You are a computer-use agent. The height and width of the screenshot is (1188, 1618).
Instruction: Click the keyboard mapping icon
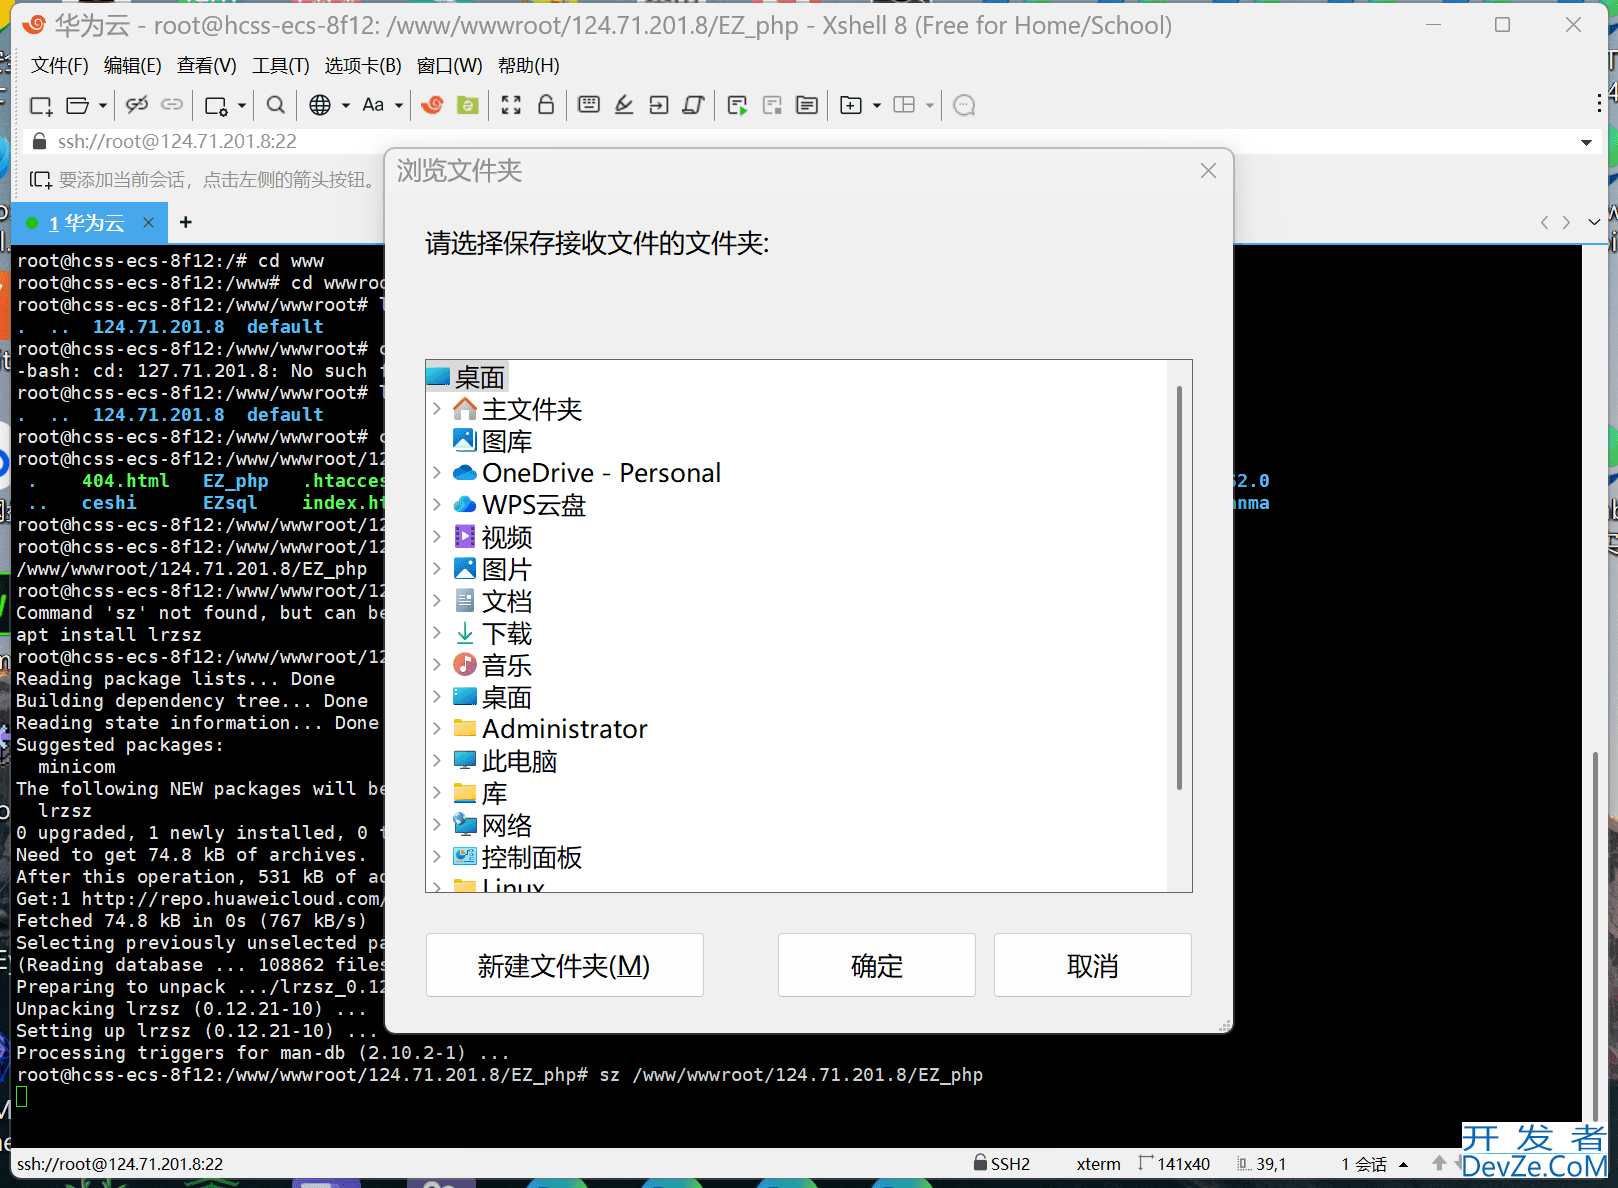click(x=589, y=104)
